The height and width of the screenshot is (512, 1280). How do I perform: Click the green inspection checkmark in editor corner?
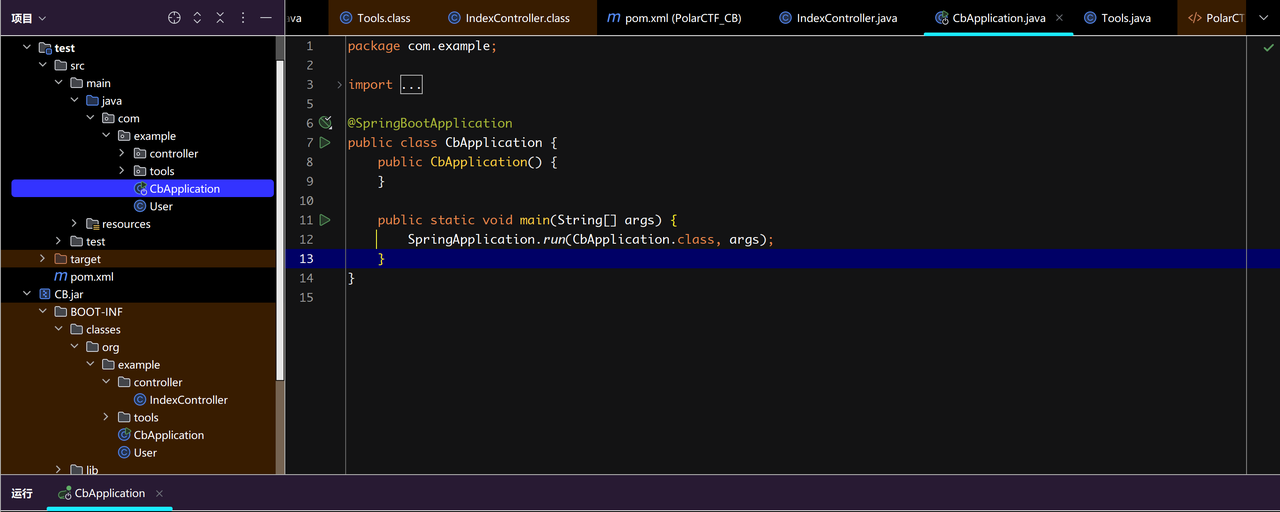point(1268,47)
